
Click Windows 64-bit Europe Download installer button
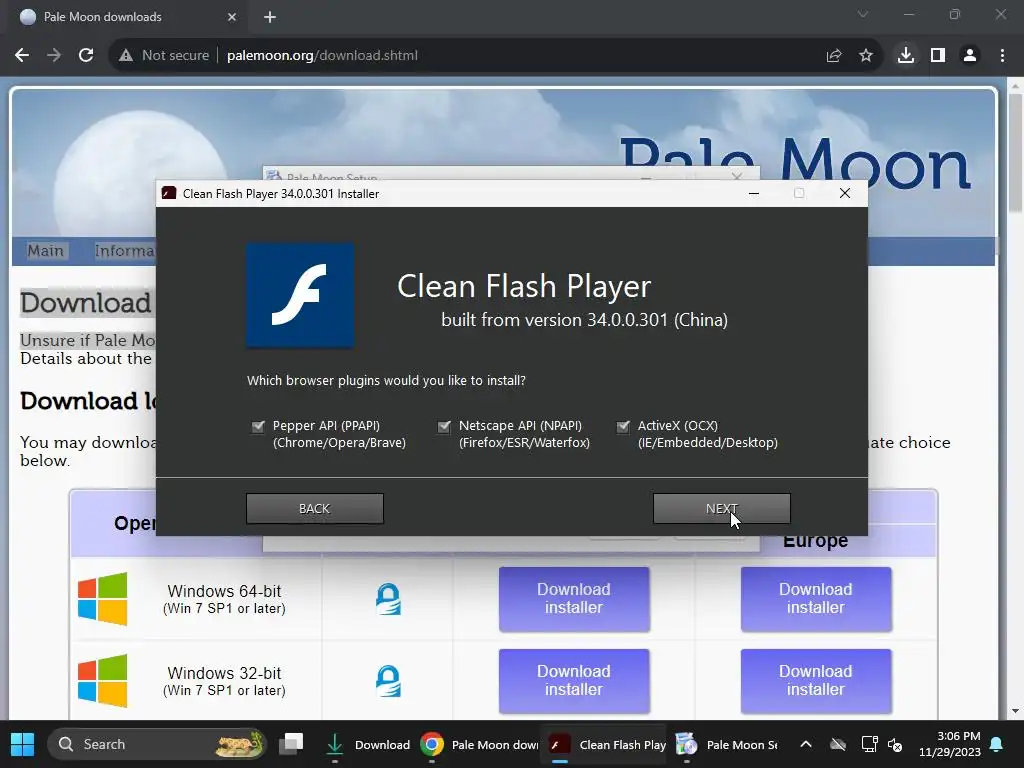pyautogui.click(x=816, y=599)
